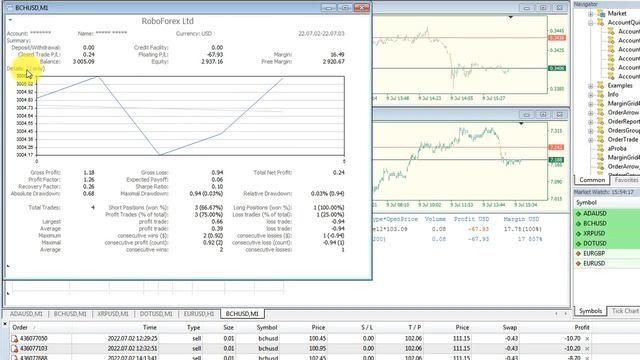
Task: Minimize the lower background chart window
Action: 527,115
